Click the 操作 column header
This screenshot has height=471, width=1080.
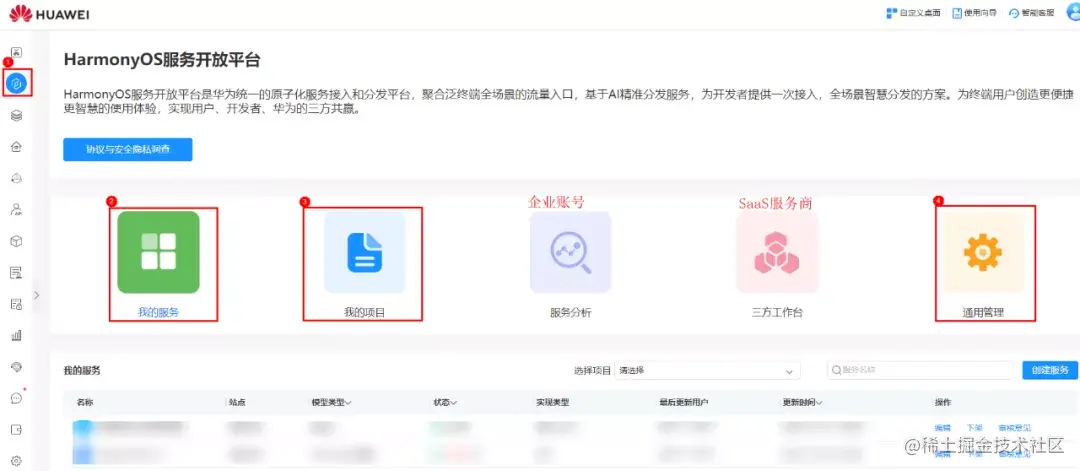[943, 403]
